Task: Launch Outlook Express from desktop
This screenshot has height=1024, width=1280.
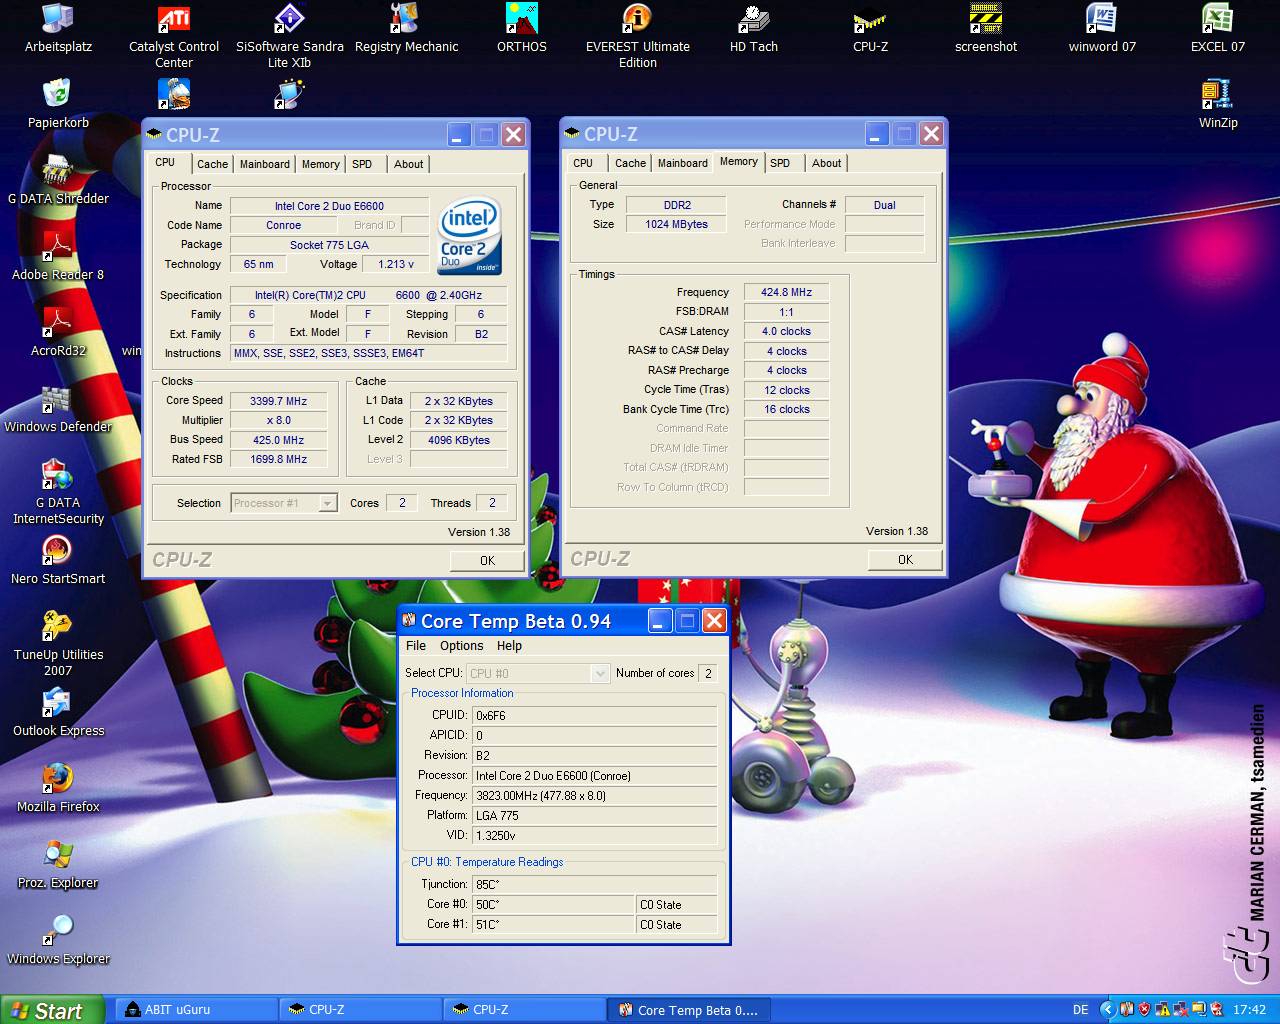Action: coord(58,712)
